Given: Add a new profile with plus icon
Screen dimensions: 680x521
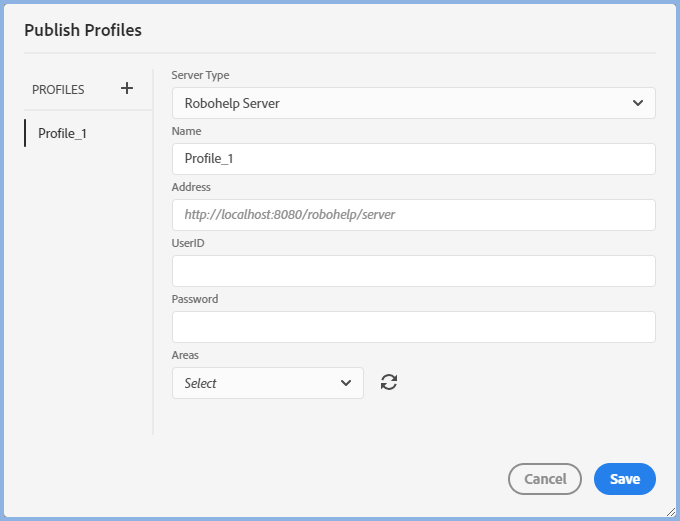Looking at the screenshot, I should 127,89.
